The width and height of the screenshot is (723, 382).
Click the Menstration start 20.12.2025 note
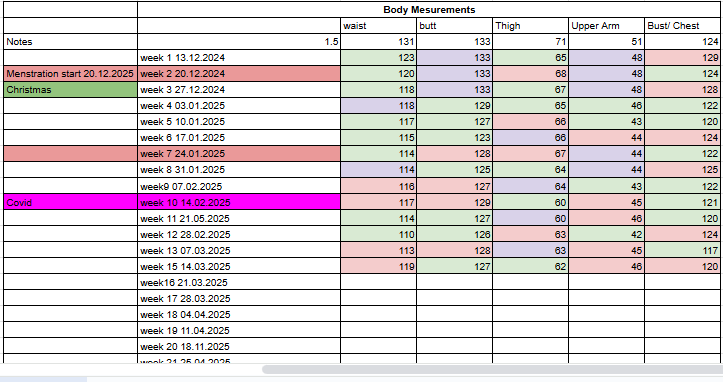[x=71, y=74]
